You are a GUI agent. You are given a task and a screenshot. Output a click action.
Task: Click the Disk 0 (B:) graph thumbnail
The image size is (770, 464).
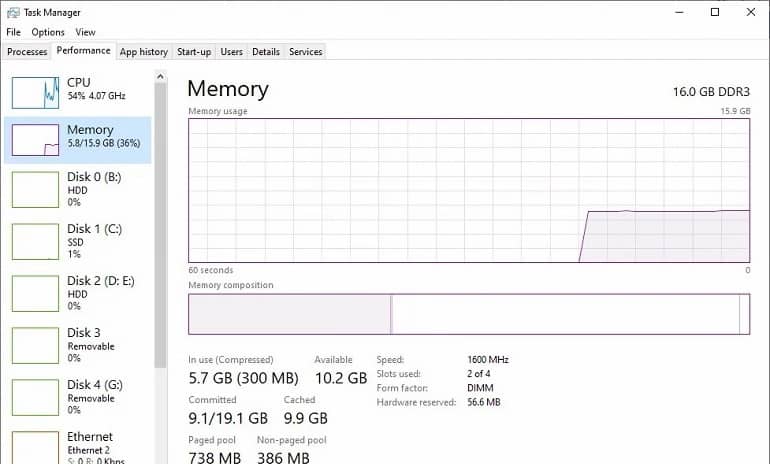tap(35, 189)
